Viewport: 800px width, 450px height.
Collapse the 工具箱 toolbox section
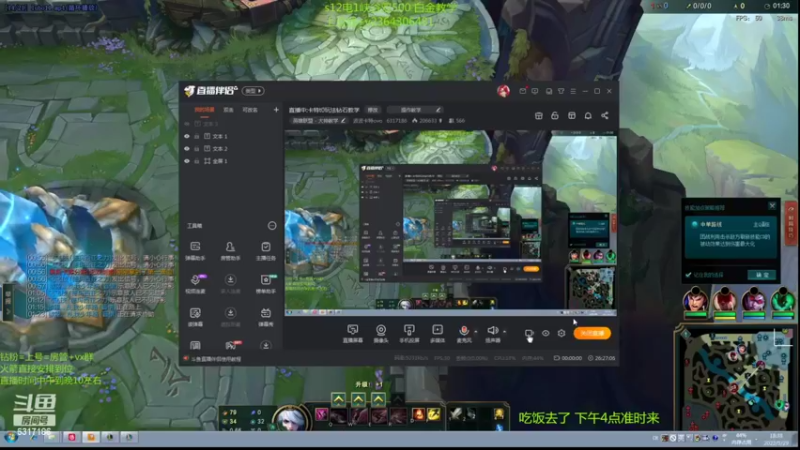pyautogui.click(x=272, y=226)
